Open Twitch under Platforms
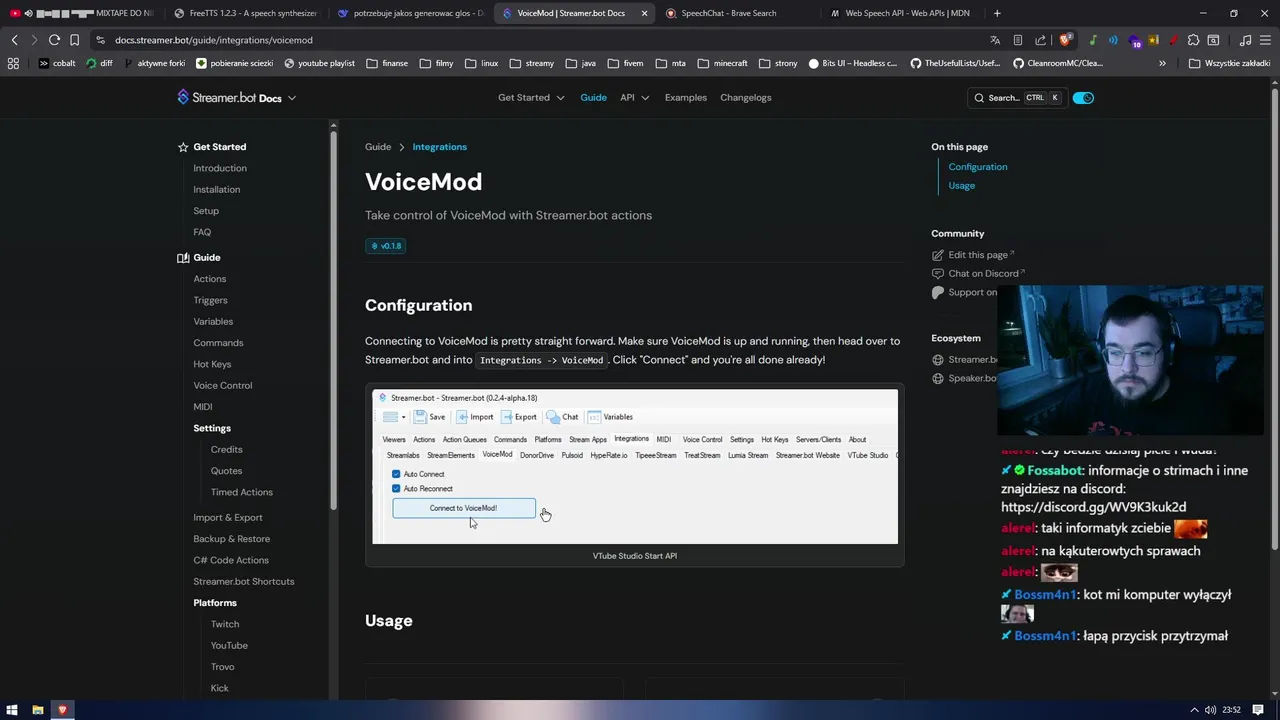Viewport: 1280px width, 720px height. click(225, 624)
